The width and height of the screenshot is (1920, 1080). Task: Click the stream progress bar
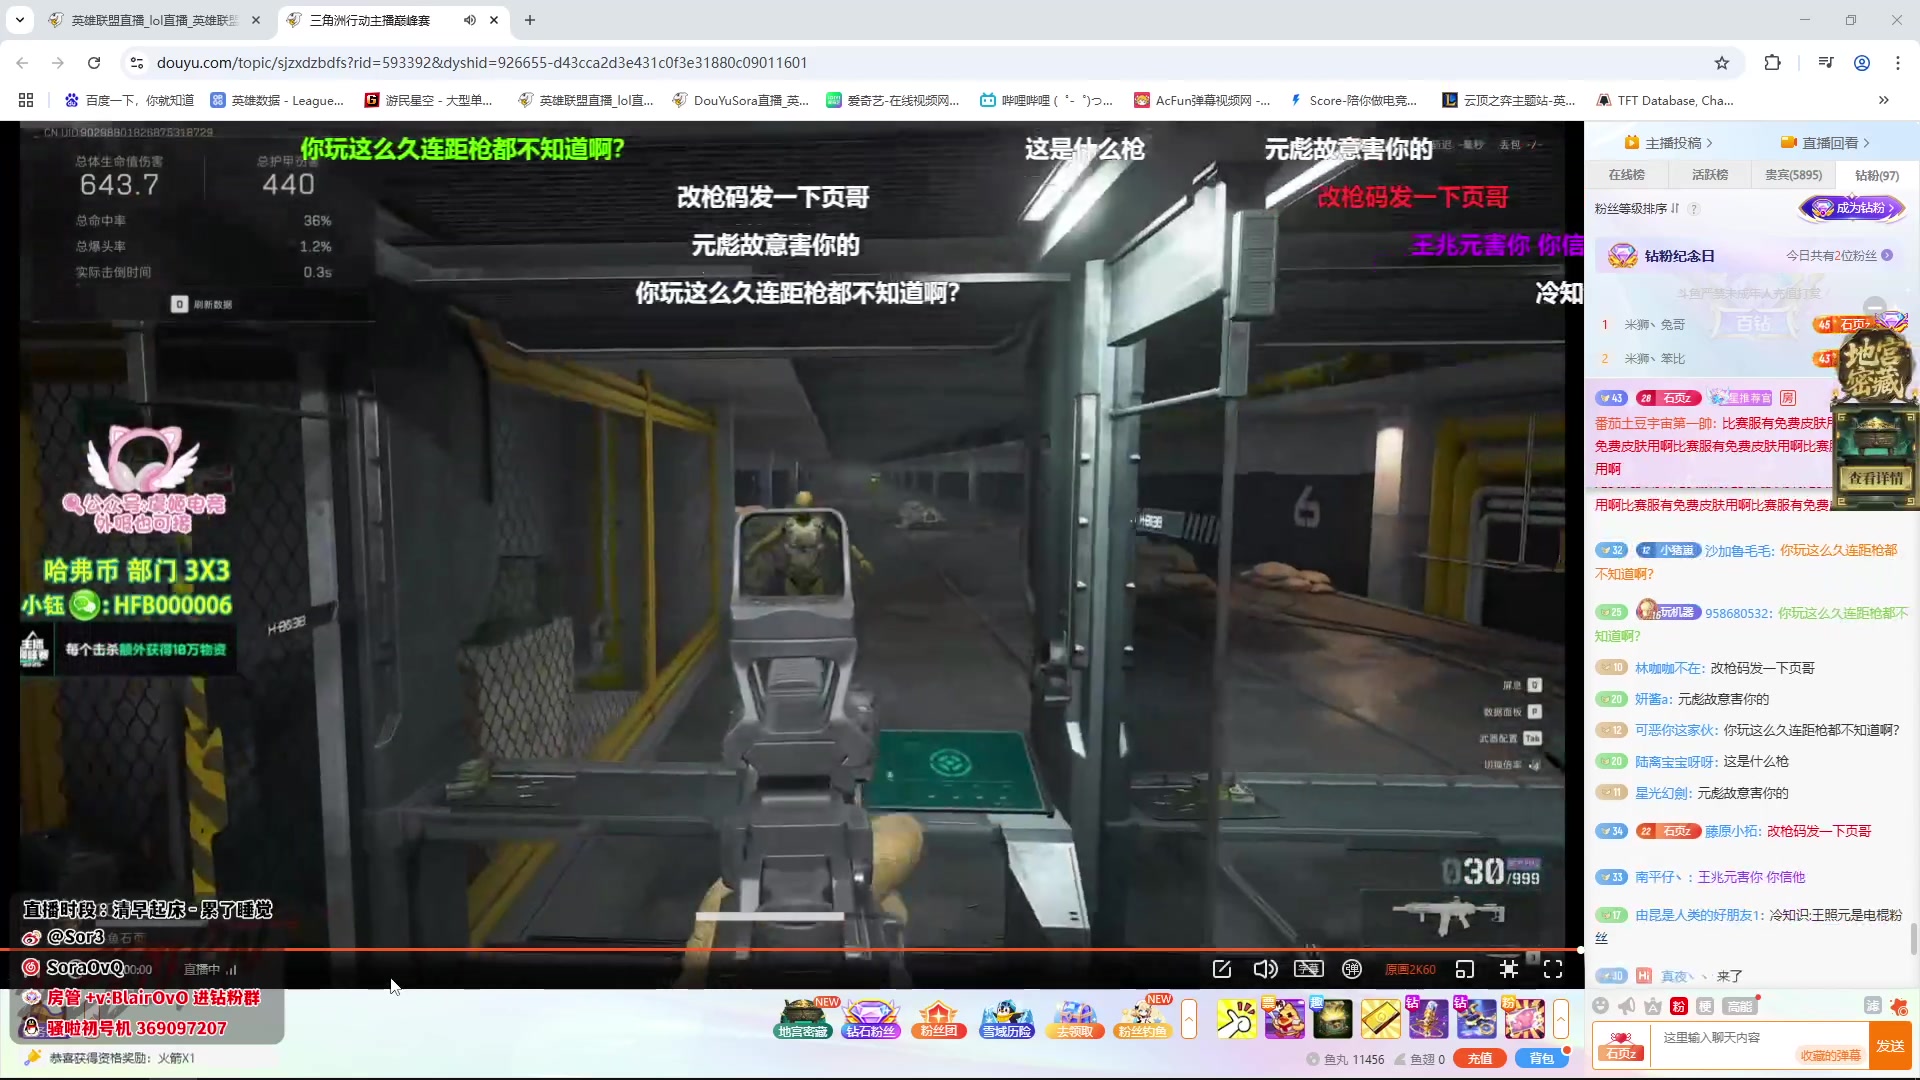(790, 950)
